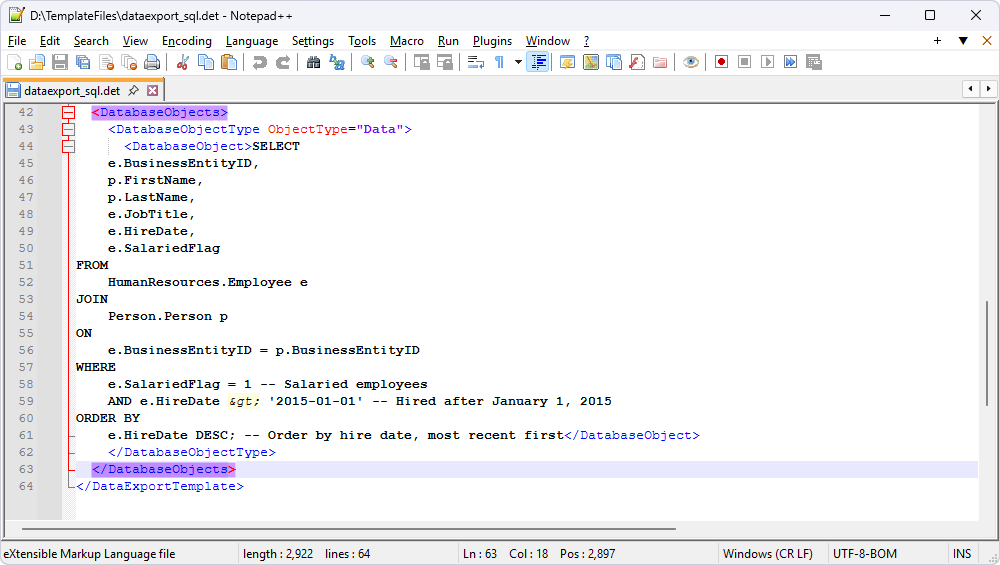The image size is (1000, 565).
Task: Collapse the DatabaseObjectType fold at line 43
Action: 68,129
